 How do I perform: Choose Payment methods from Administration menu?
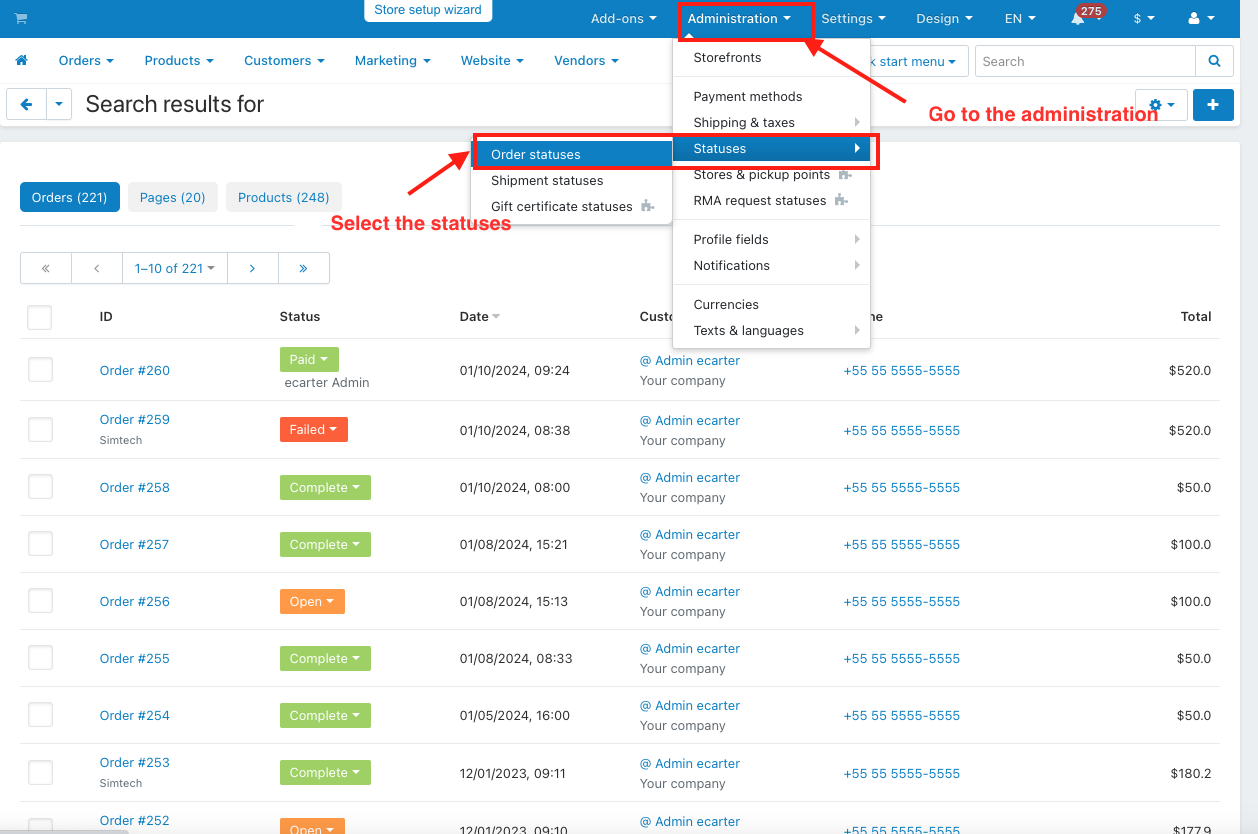748,97
